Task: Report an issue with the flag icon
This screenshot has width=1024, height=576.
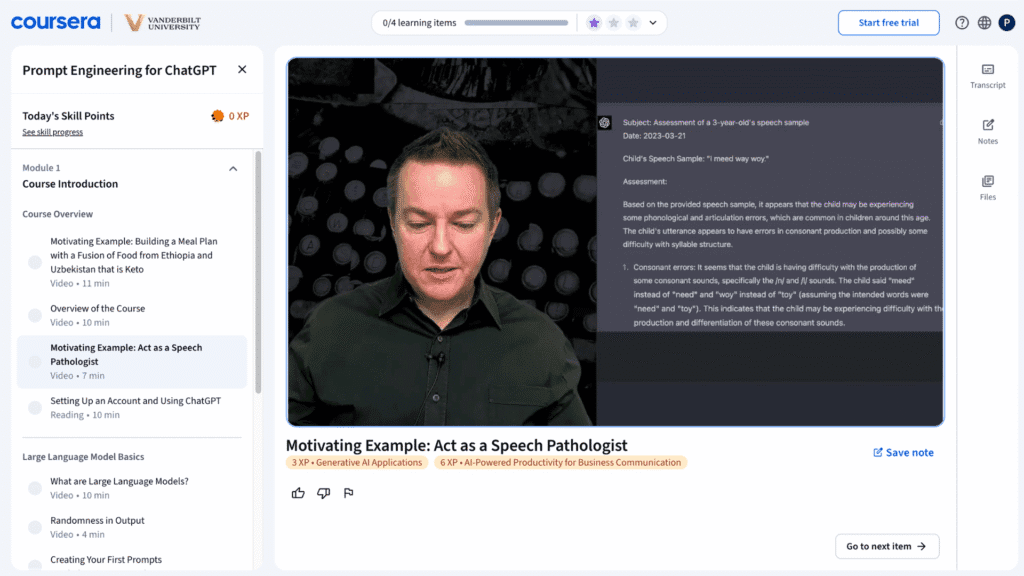Action: pyautogui.click(x=349, y=493)
